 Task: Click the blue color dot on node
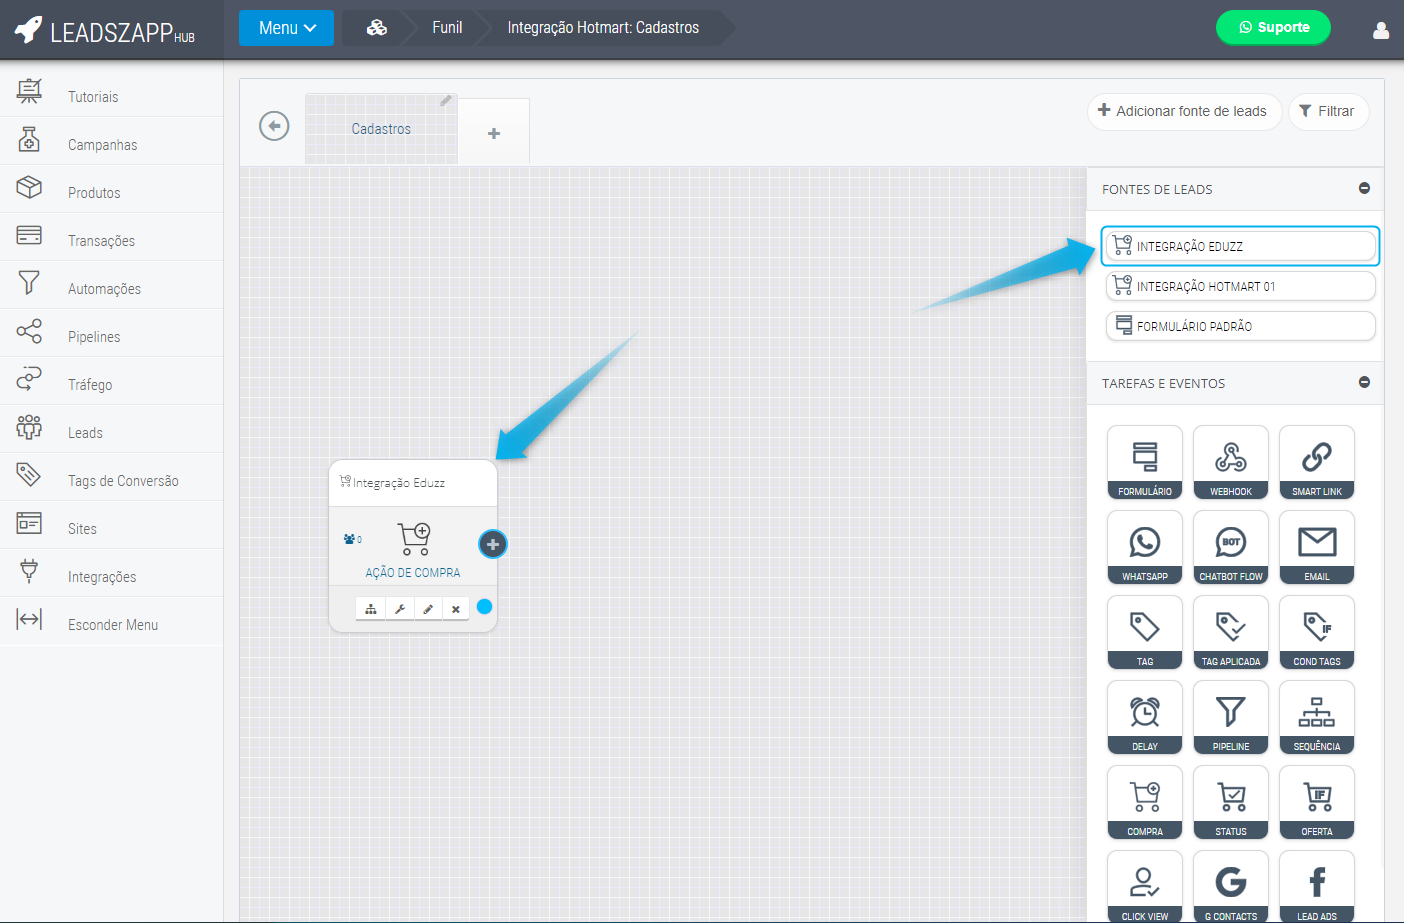click(x=484, y=607)
